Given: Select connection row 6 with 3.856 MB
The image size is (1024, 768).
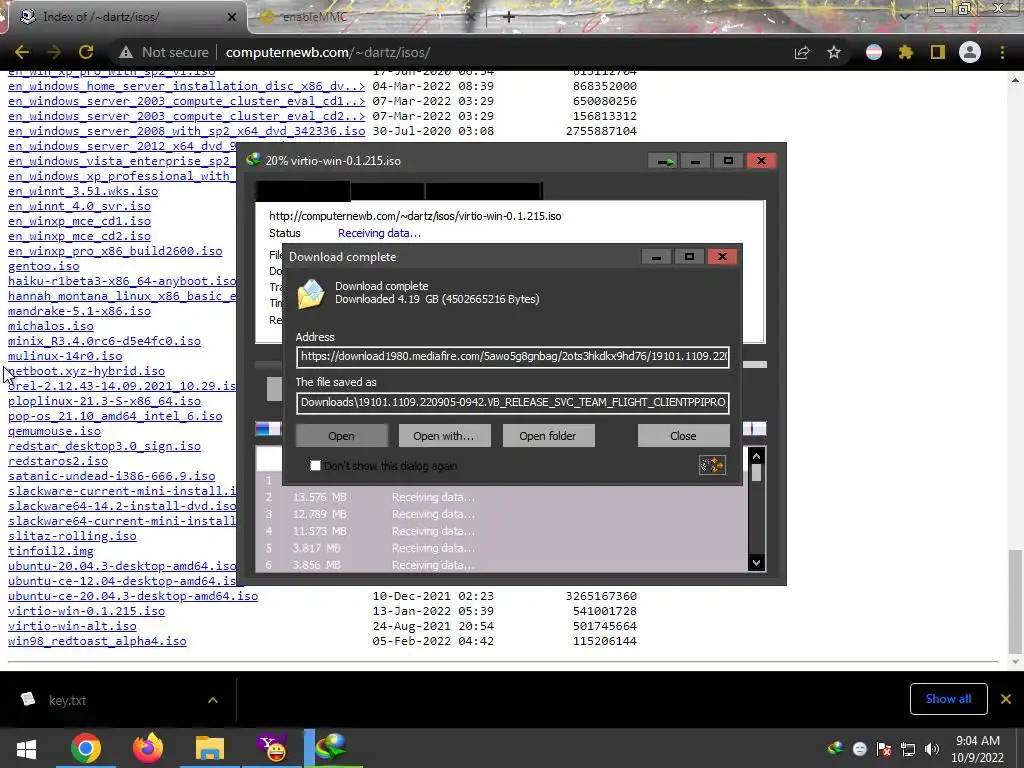Looking at the screenshot, I should pos(501,565).
